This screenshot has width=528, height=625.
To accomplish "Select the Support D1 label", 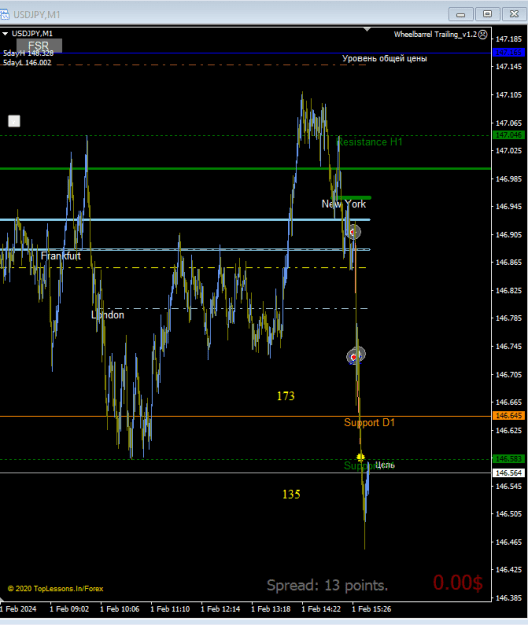I will [x=369, y=423].
